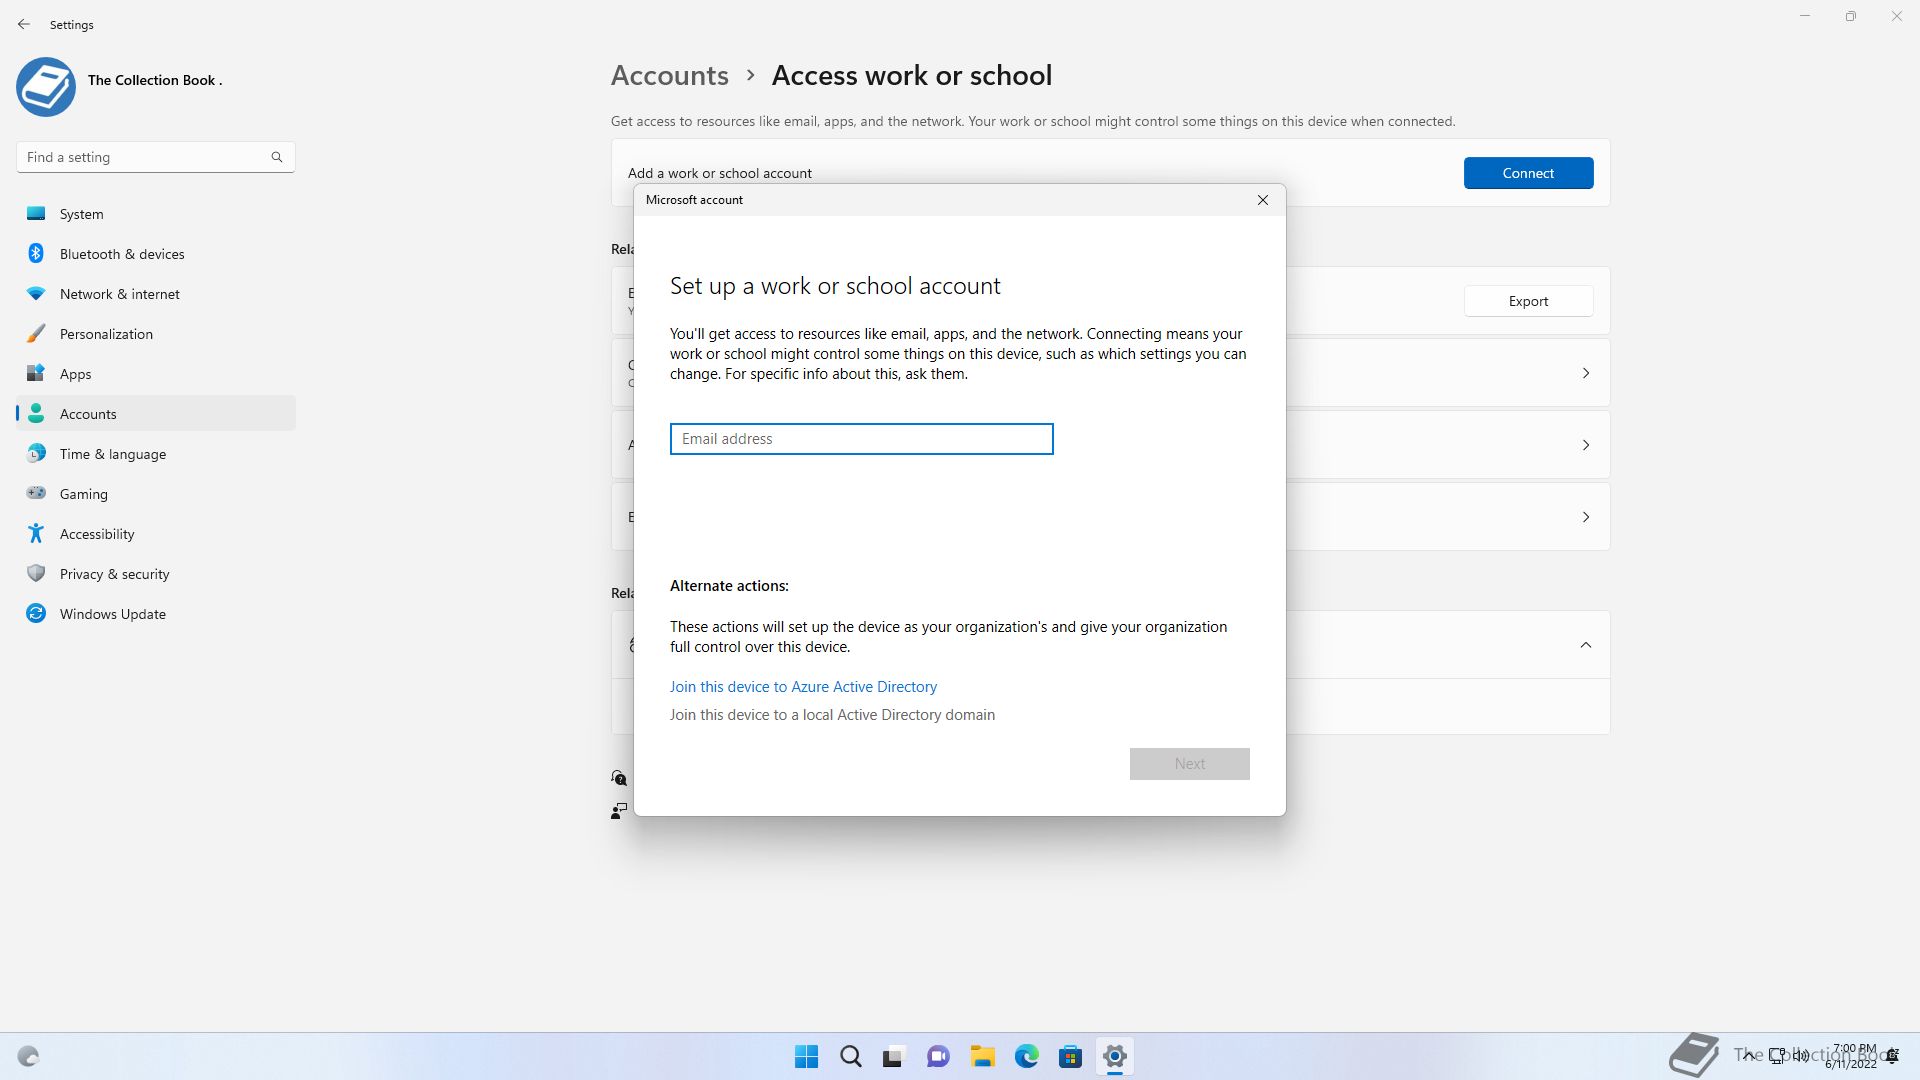Click the volume speaker icon in the tray
Screen dimensions: 1920x1080
[1801, 1056]
